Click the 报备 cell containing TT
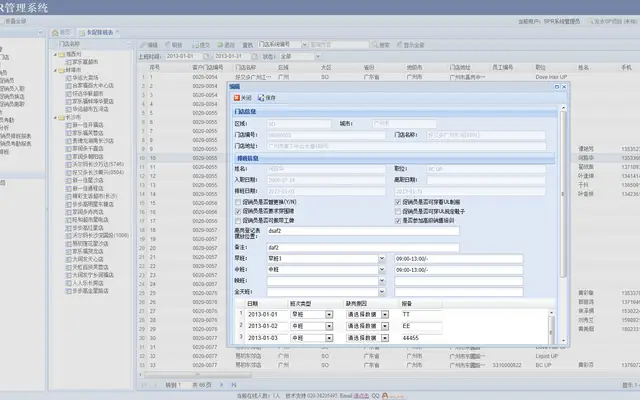Image resolution: width=640 pixels, height=400 pixels. (421, 315)
